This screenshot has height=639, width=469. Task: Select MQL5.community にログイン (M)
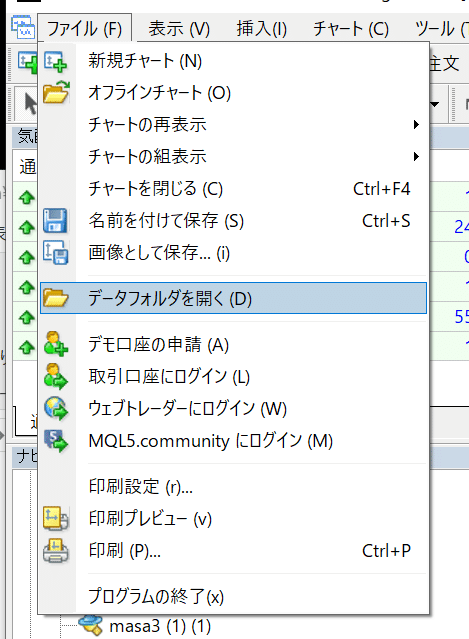[233, 441]
